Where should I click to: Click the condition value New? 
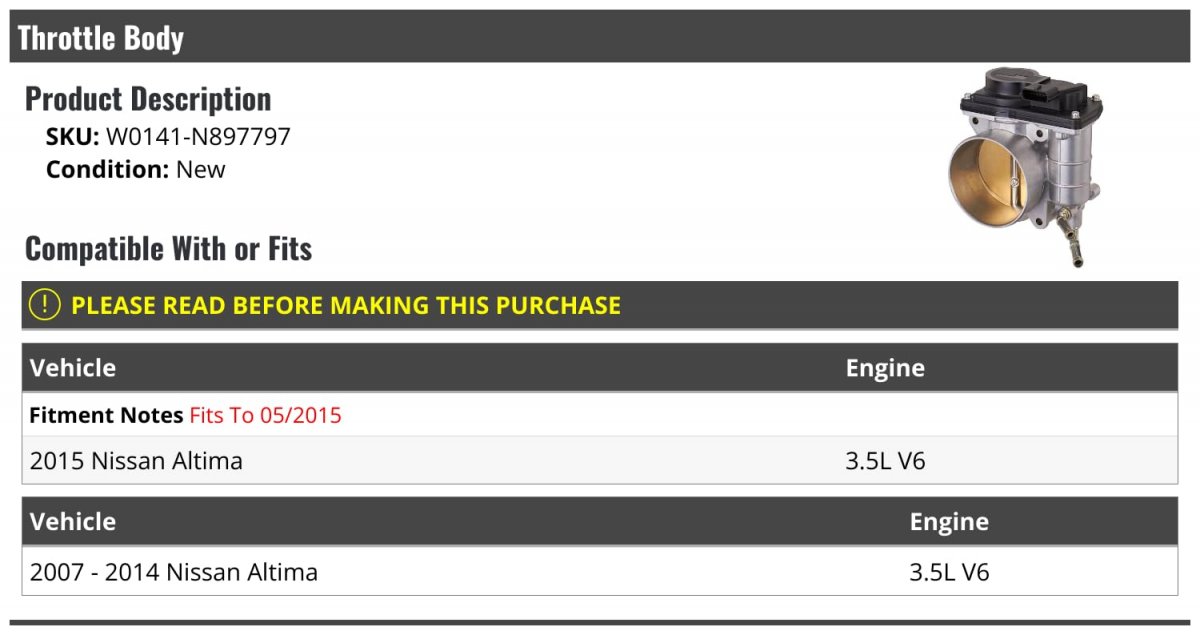(201, 170)
